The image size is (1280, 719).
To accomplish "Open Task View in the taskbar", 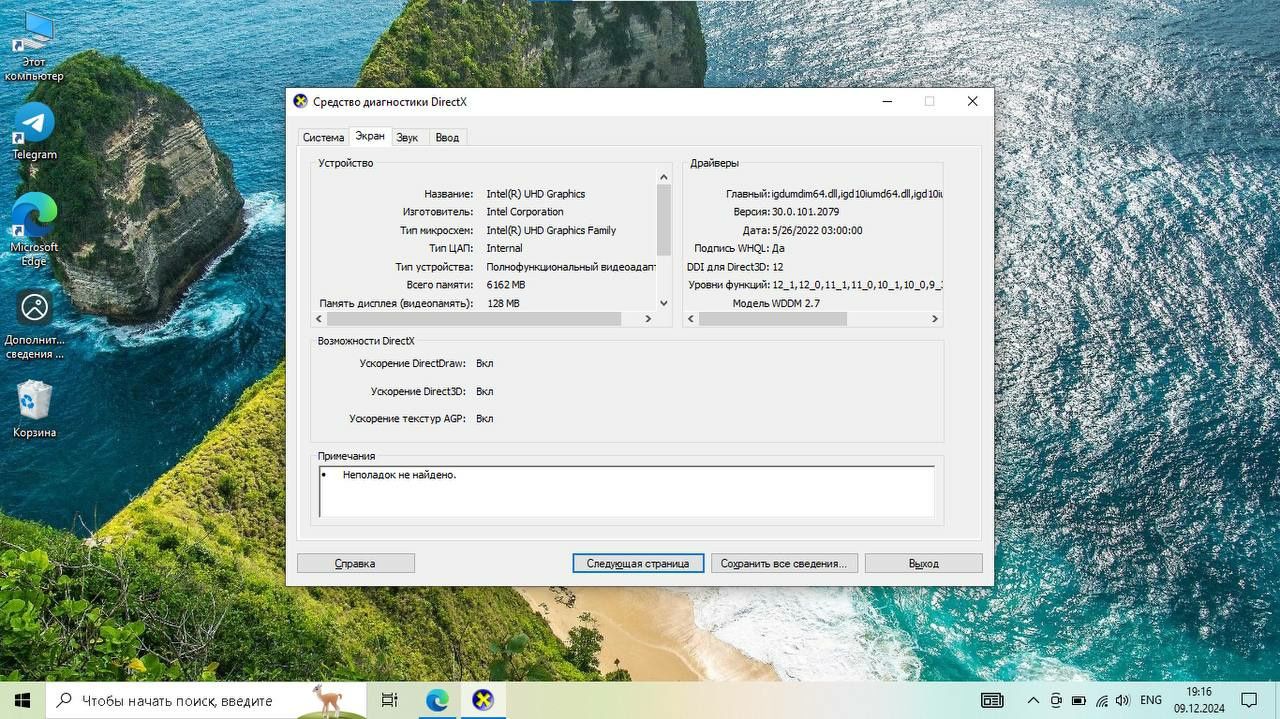I will tap(390, 700).
